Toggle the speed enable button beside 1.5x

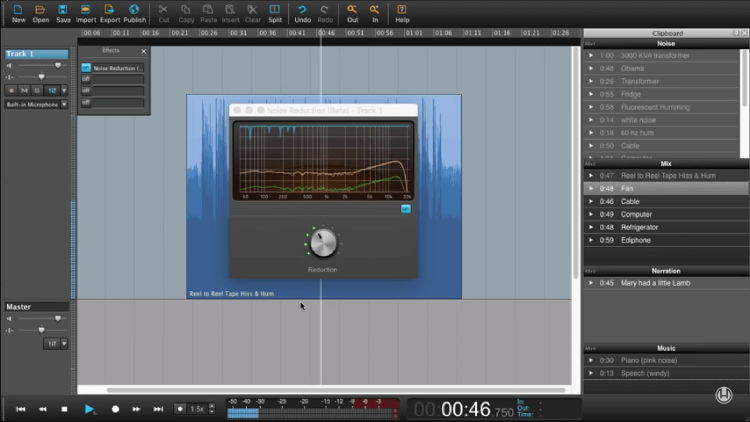click(x=180, y=409)
